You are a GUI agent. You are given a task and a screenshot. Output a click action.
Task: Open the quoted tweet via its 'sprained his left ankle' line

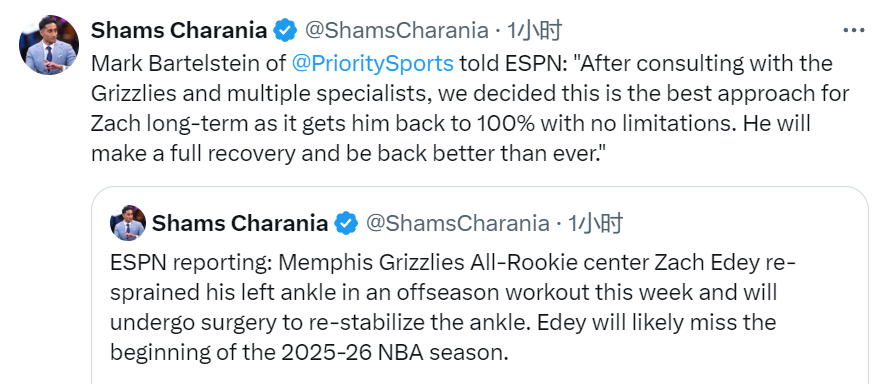click(x=443, y=292)
